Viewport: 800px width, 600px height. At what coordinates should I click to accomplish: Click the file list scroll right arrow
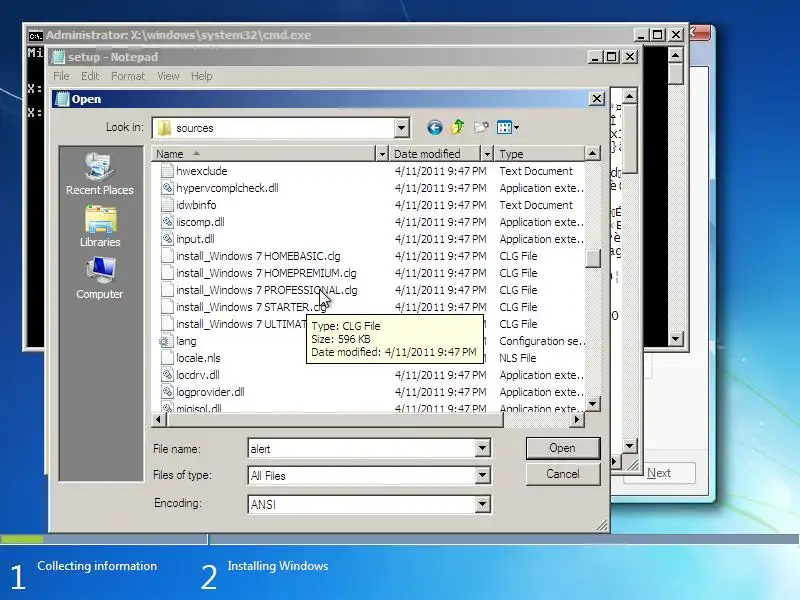tap(577, 419)
